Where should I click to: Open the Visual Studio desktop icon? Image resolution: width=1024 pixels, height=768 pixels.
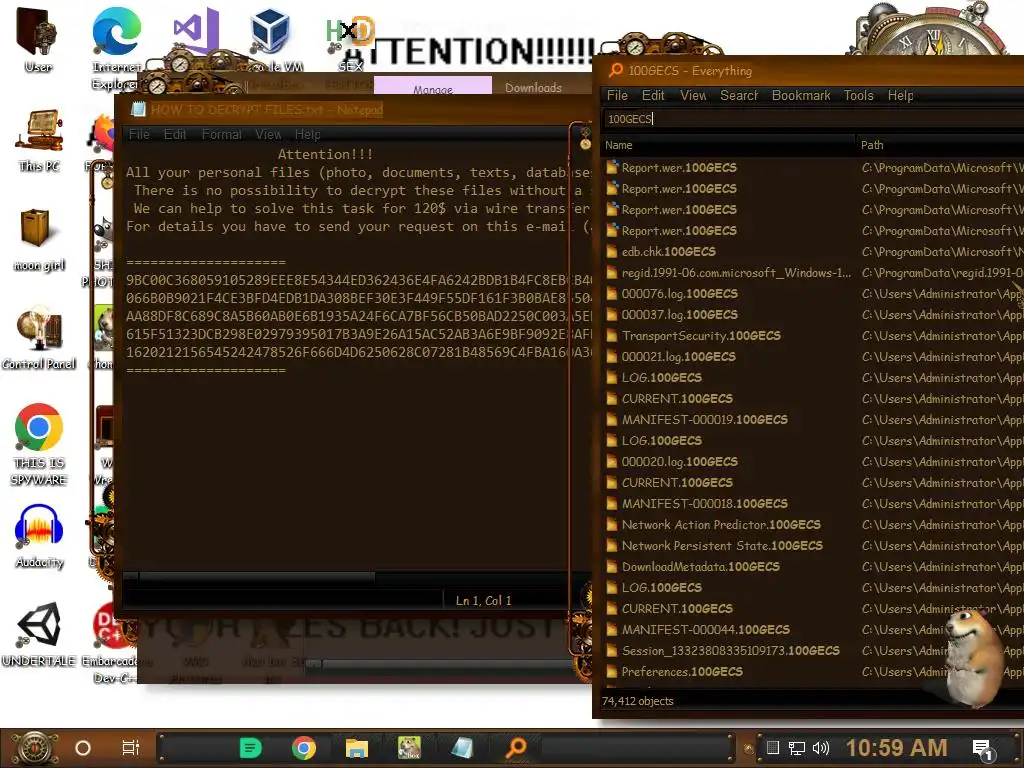point(196,29)
